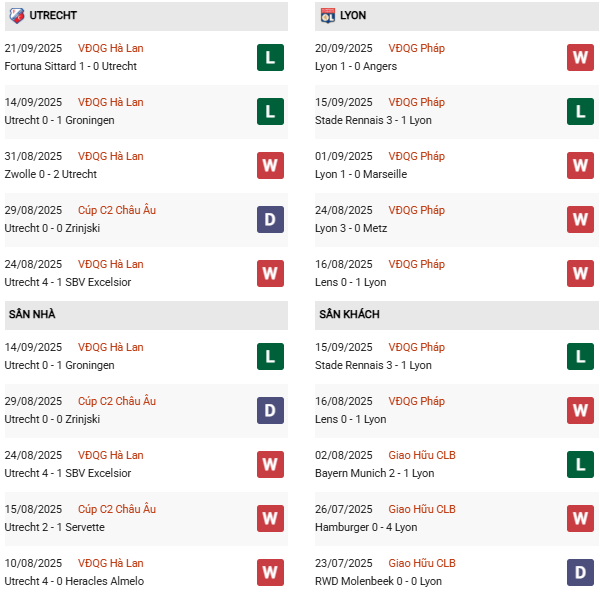Click the W badge for Hamburger 0-4 Lyon
The width and height of the screenshot is (600, 594).
580,518
